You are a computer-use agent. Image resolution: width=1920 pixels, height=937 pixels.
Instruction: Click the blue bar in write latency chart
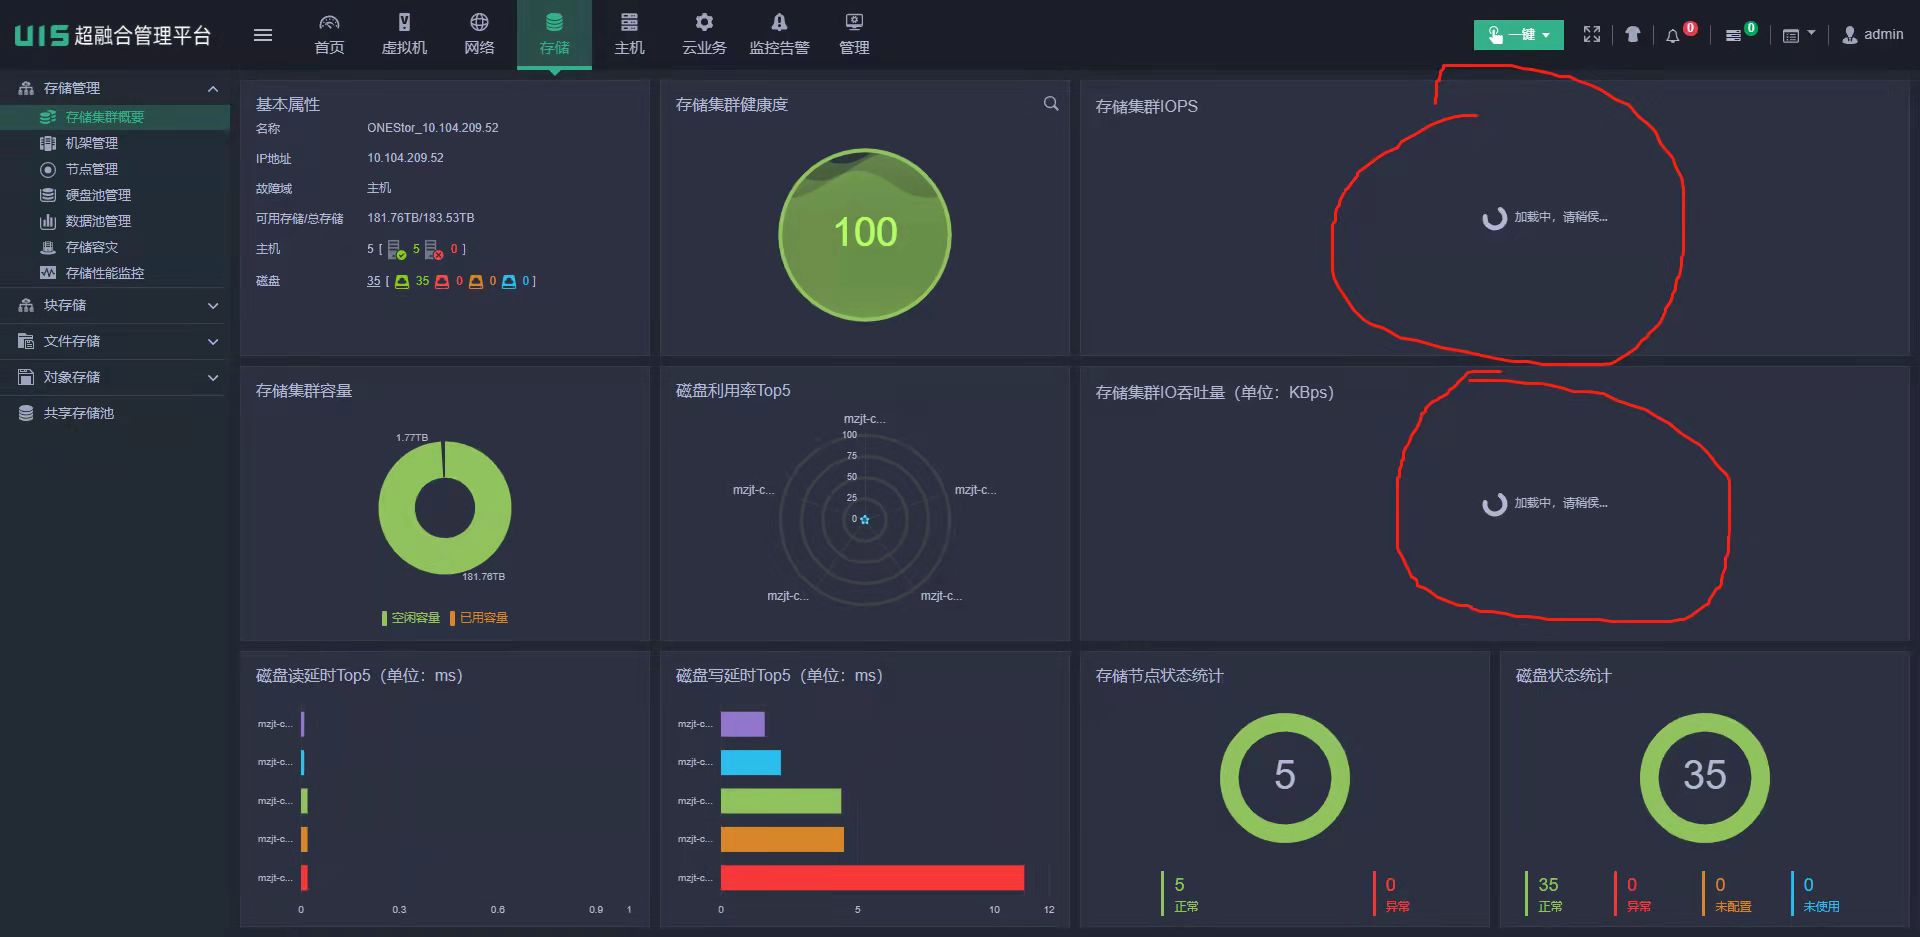[751, 763]
